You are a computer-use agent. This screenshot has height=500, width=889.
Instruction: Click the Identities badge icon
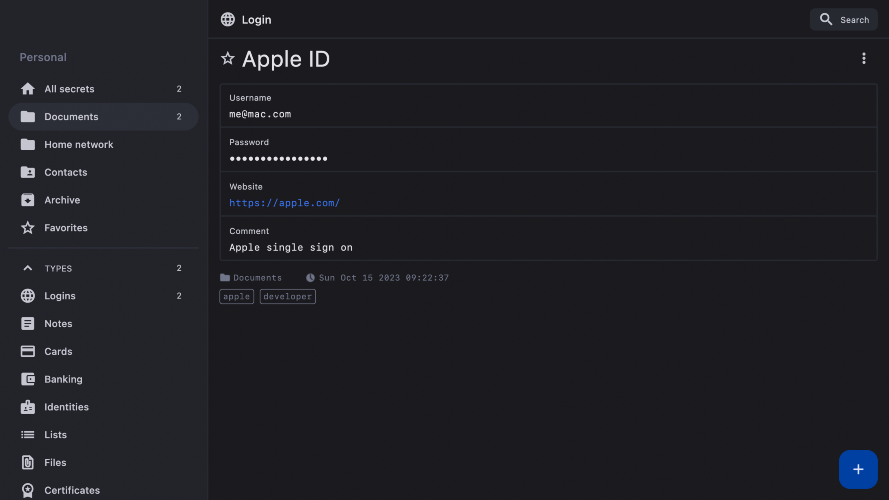click(27, 407)
